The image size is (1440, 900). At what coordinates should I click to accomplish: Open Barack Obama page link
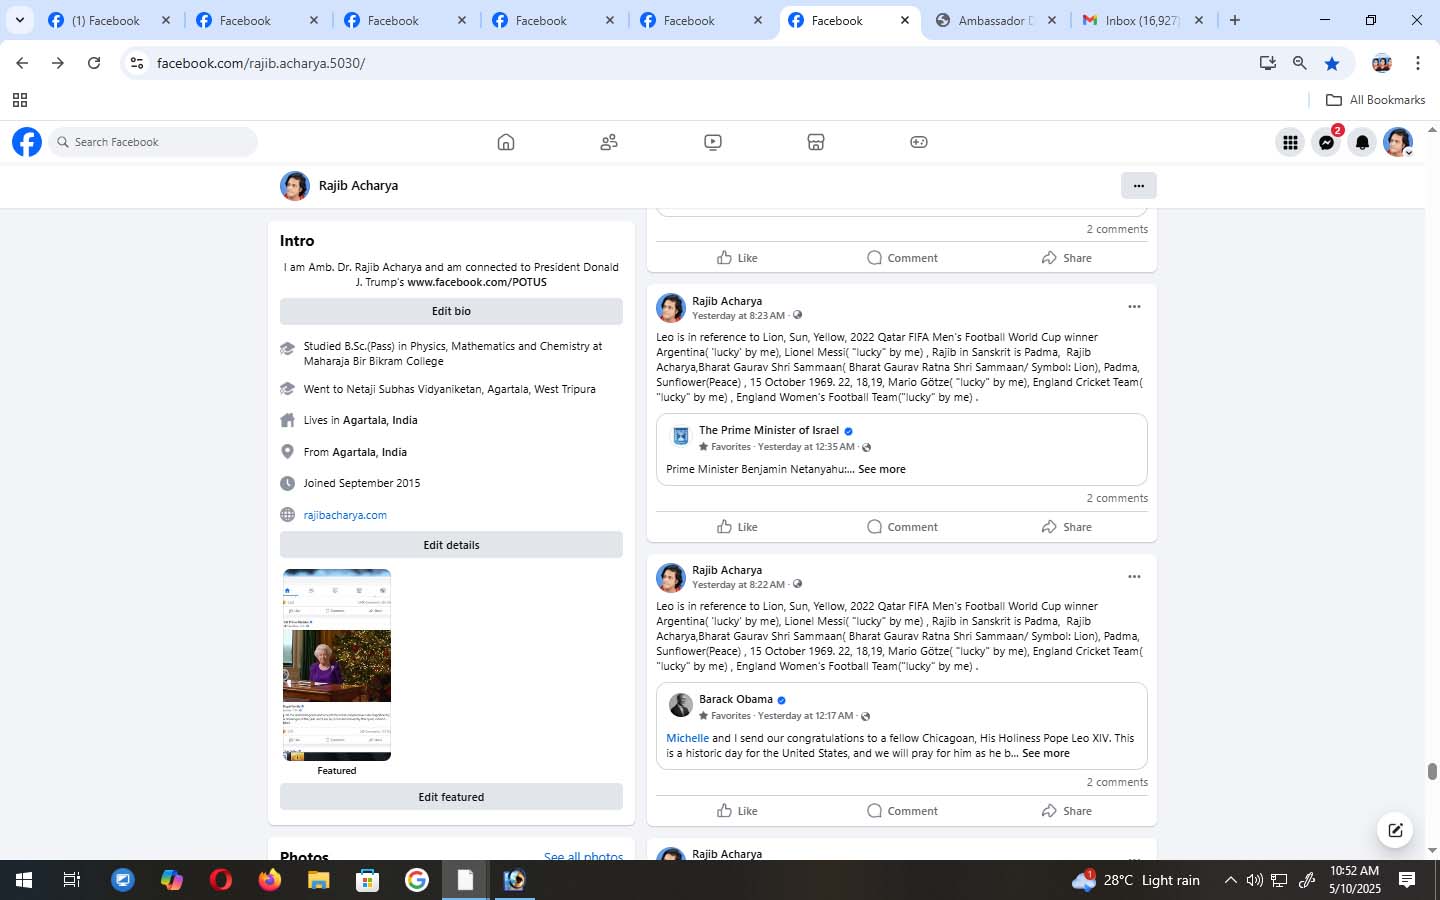(736, 699)
